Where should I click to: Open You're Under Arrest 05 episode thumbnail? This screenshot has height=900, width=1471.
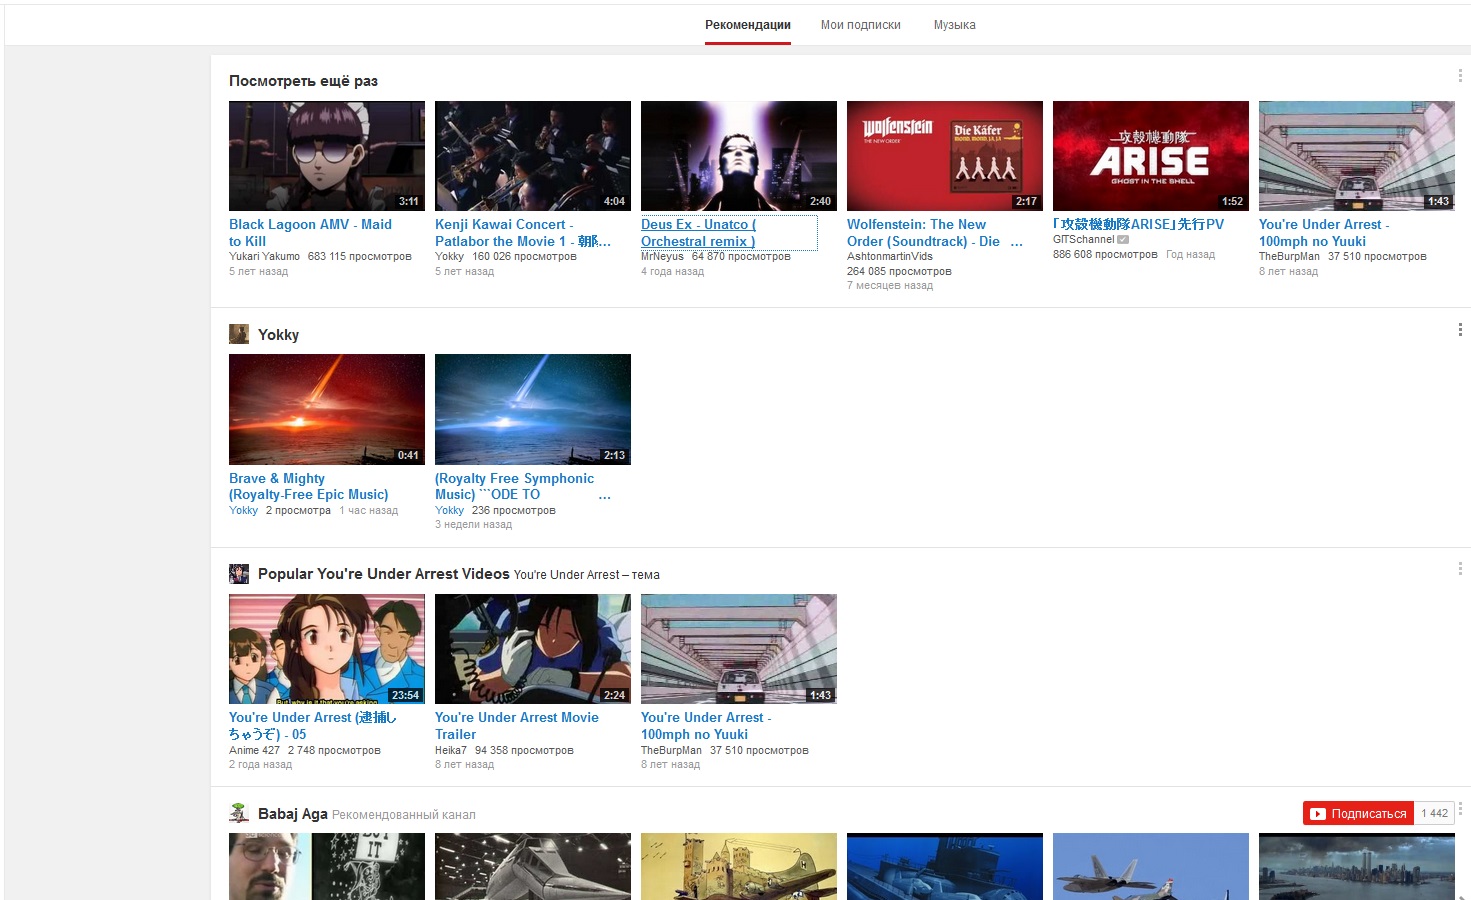pos(327,649)
